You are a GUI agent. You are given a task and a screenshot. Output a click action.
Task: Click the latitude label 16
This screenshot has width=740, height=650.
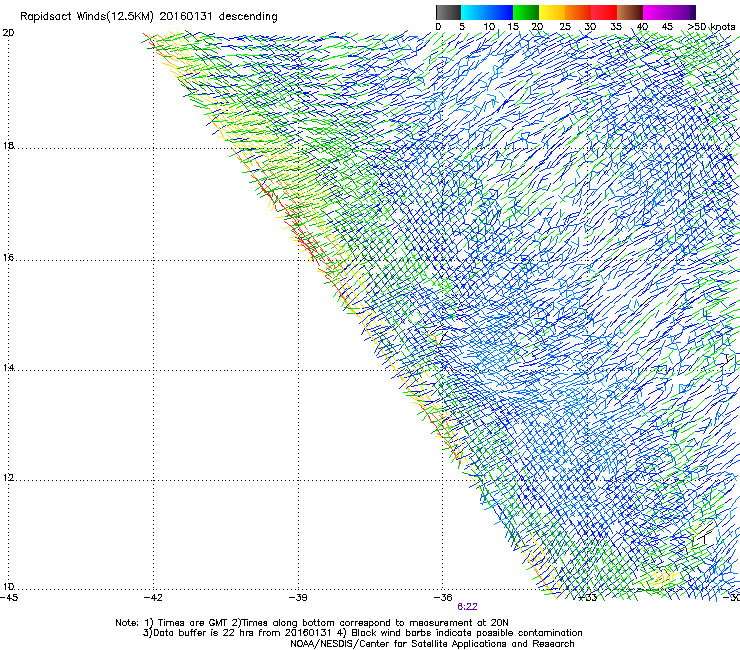point(8,257)
